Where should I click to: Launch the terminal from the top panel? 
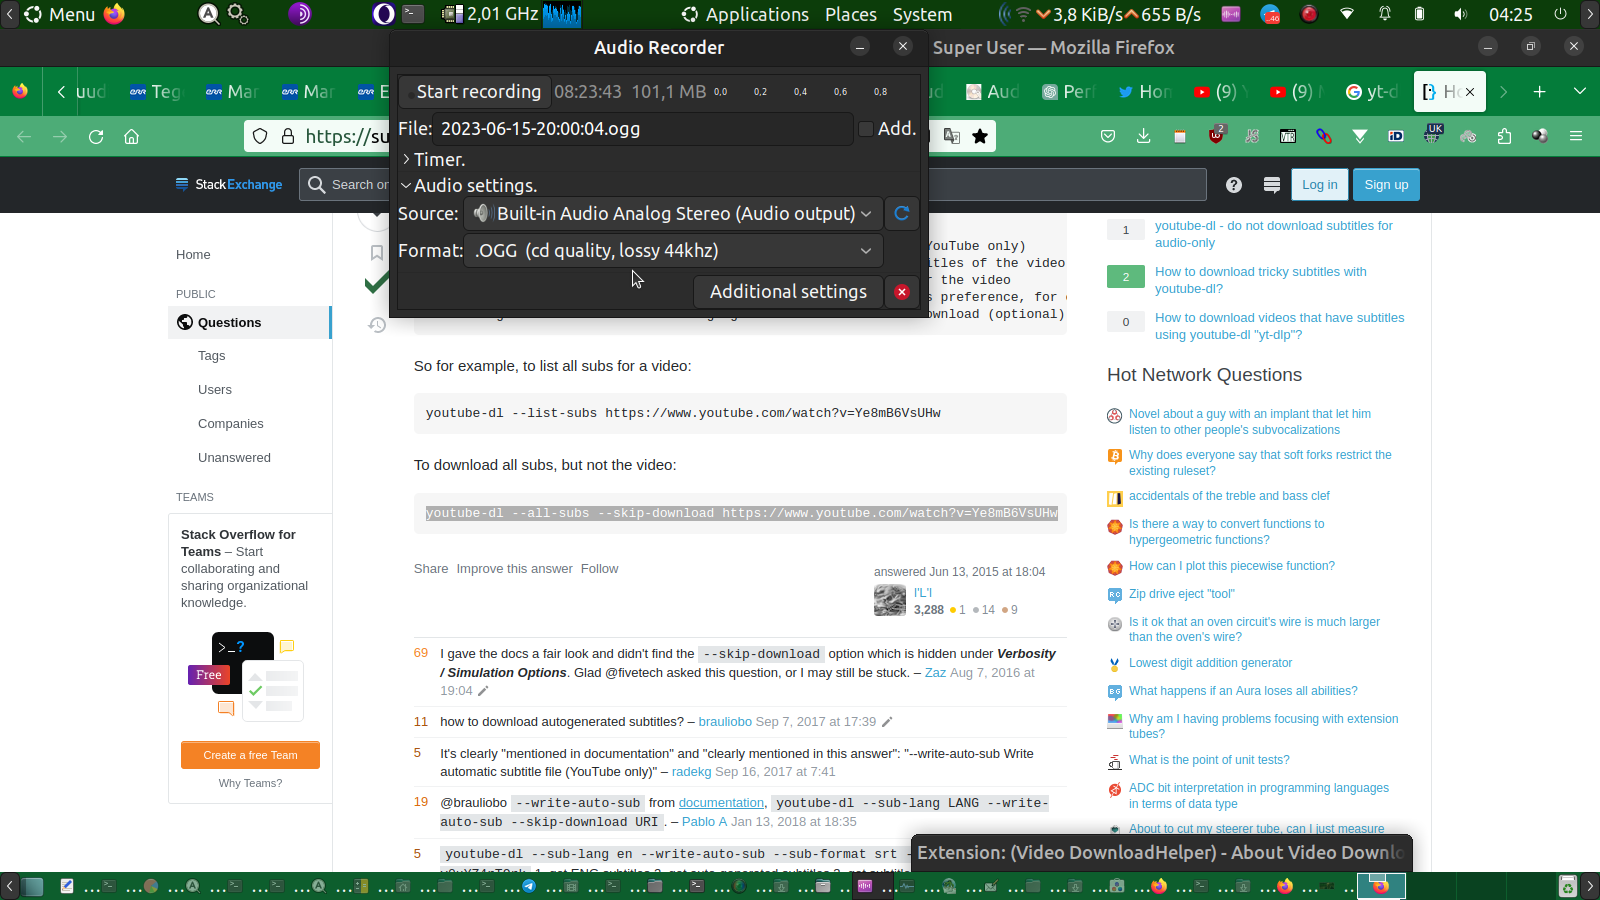point(413,14)
